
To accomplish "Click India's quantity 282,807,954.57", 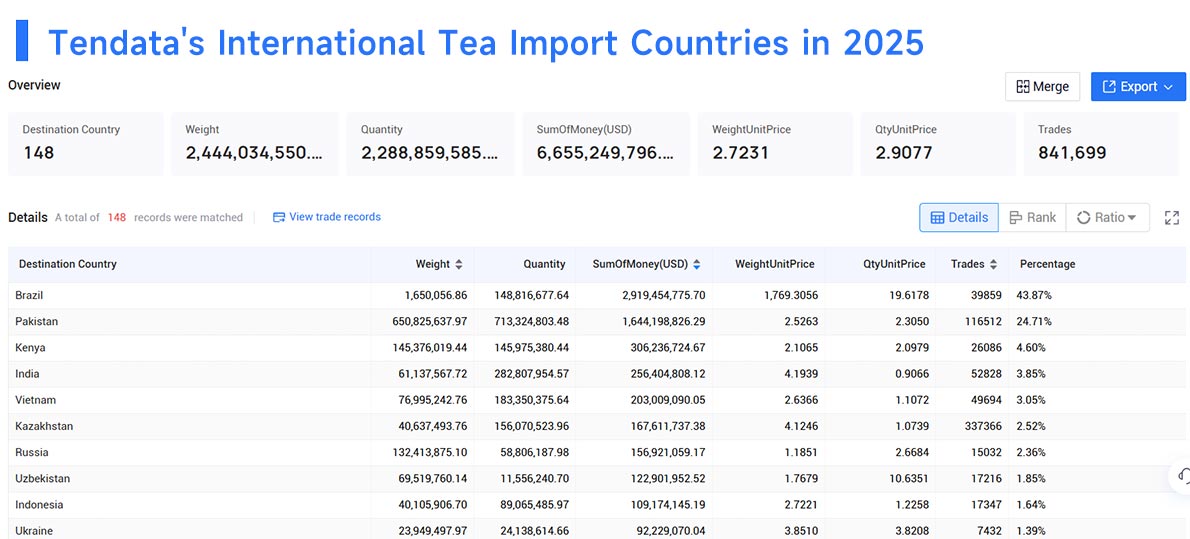I will (x=531, y=374).
